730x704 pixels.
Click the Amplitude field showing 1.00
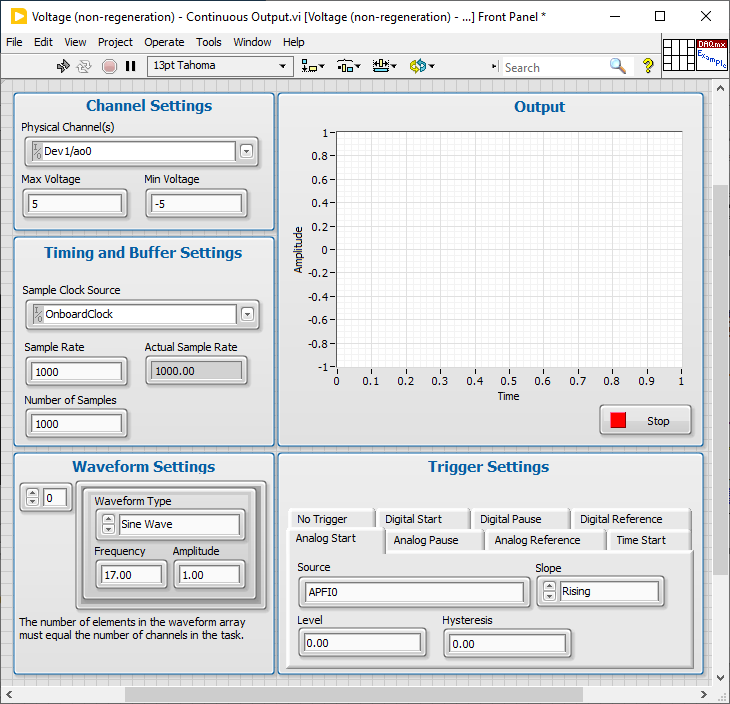(x=209, y=575)
